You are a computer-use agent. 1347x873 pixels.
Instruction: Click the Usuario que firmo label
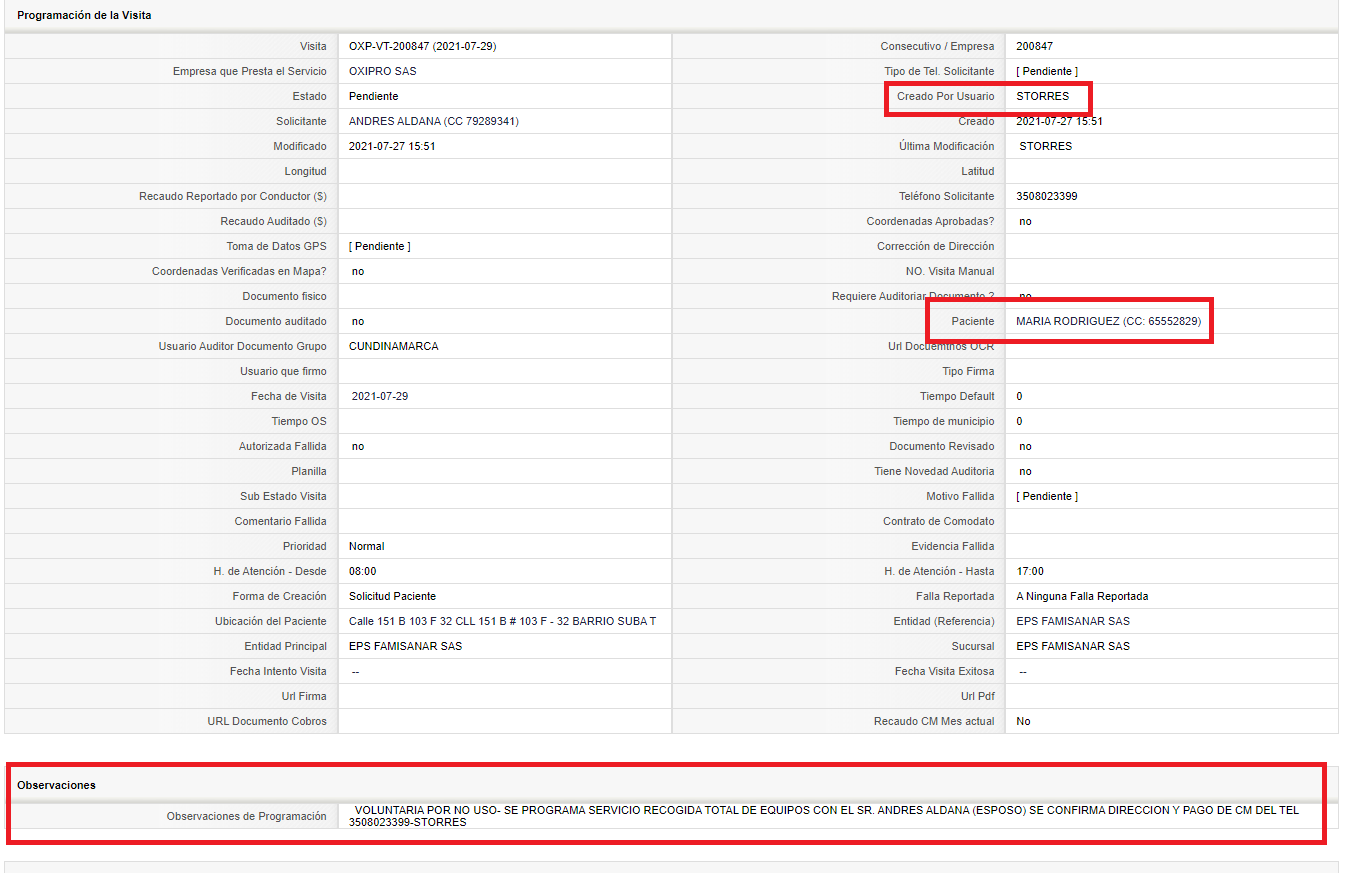tap(283, 371)
